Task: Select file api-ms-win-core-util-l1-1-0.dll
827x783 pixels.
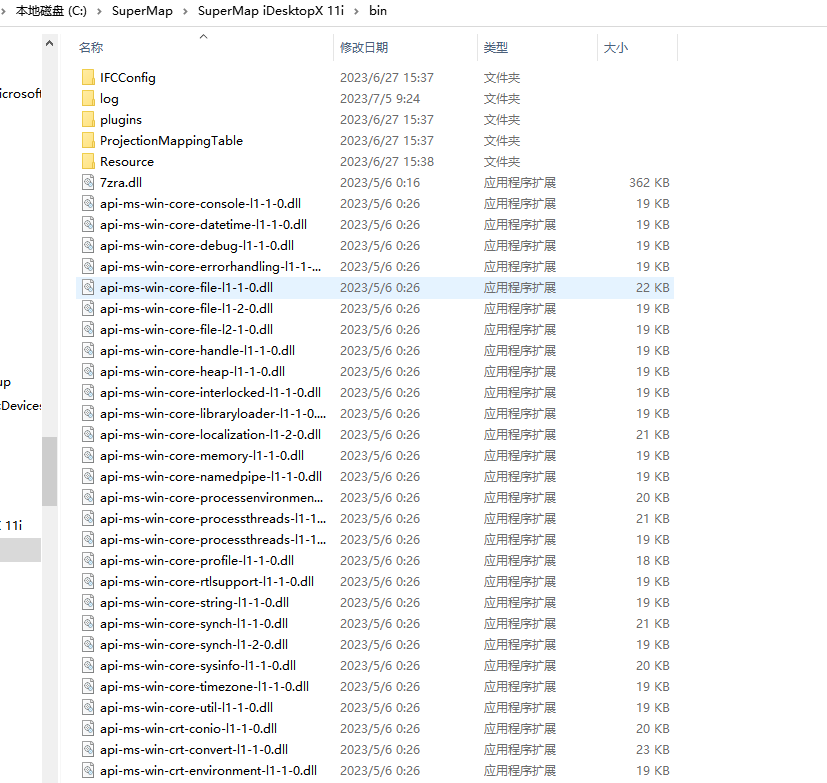Action: 374,708
